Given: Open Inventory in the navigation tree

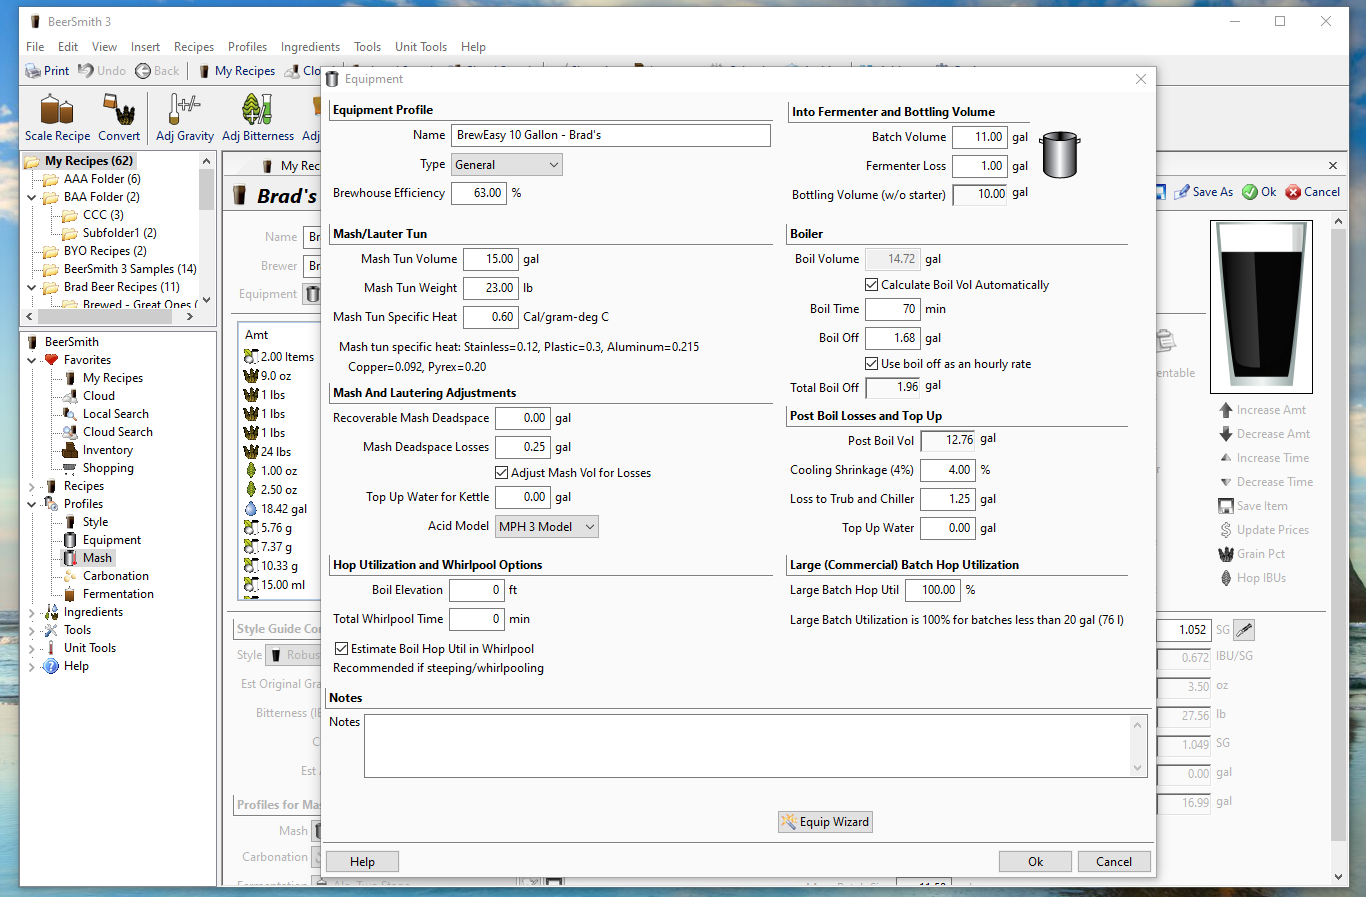Looking at the screenshot, I should (107, 450).
